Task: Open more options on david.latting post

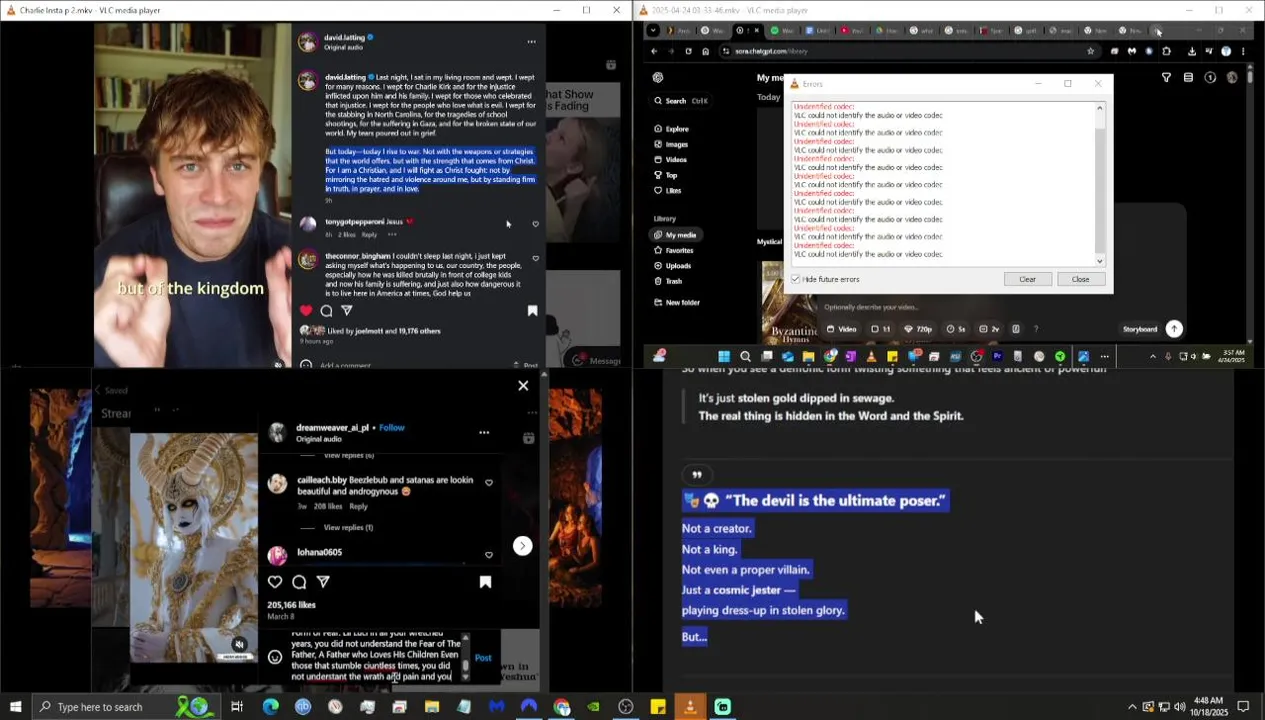Action: click(x=531, y=41)
